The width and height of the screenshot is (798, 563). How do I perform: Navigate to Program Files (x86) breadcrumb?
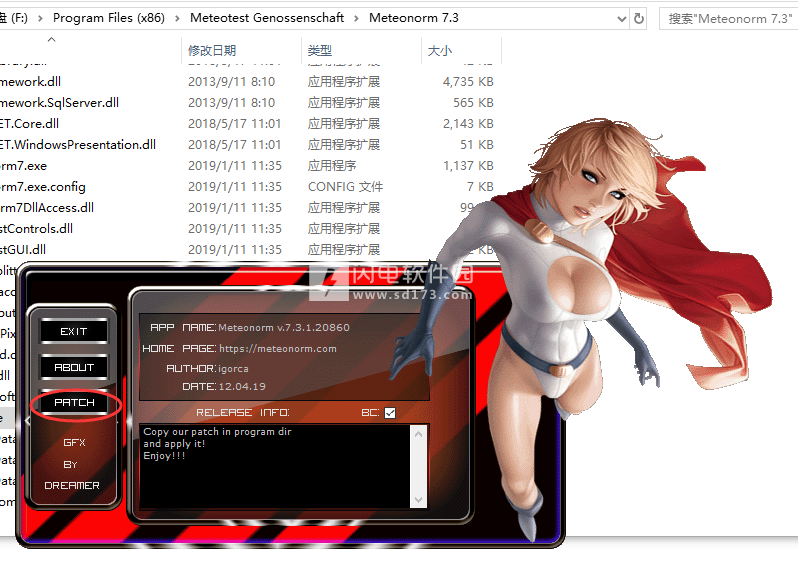click(109, 18)
